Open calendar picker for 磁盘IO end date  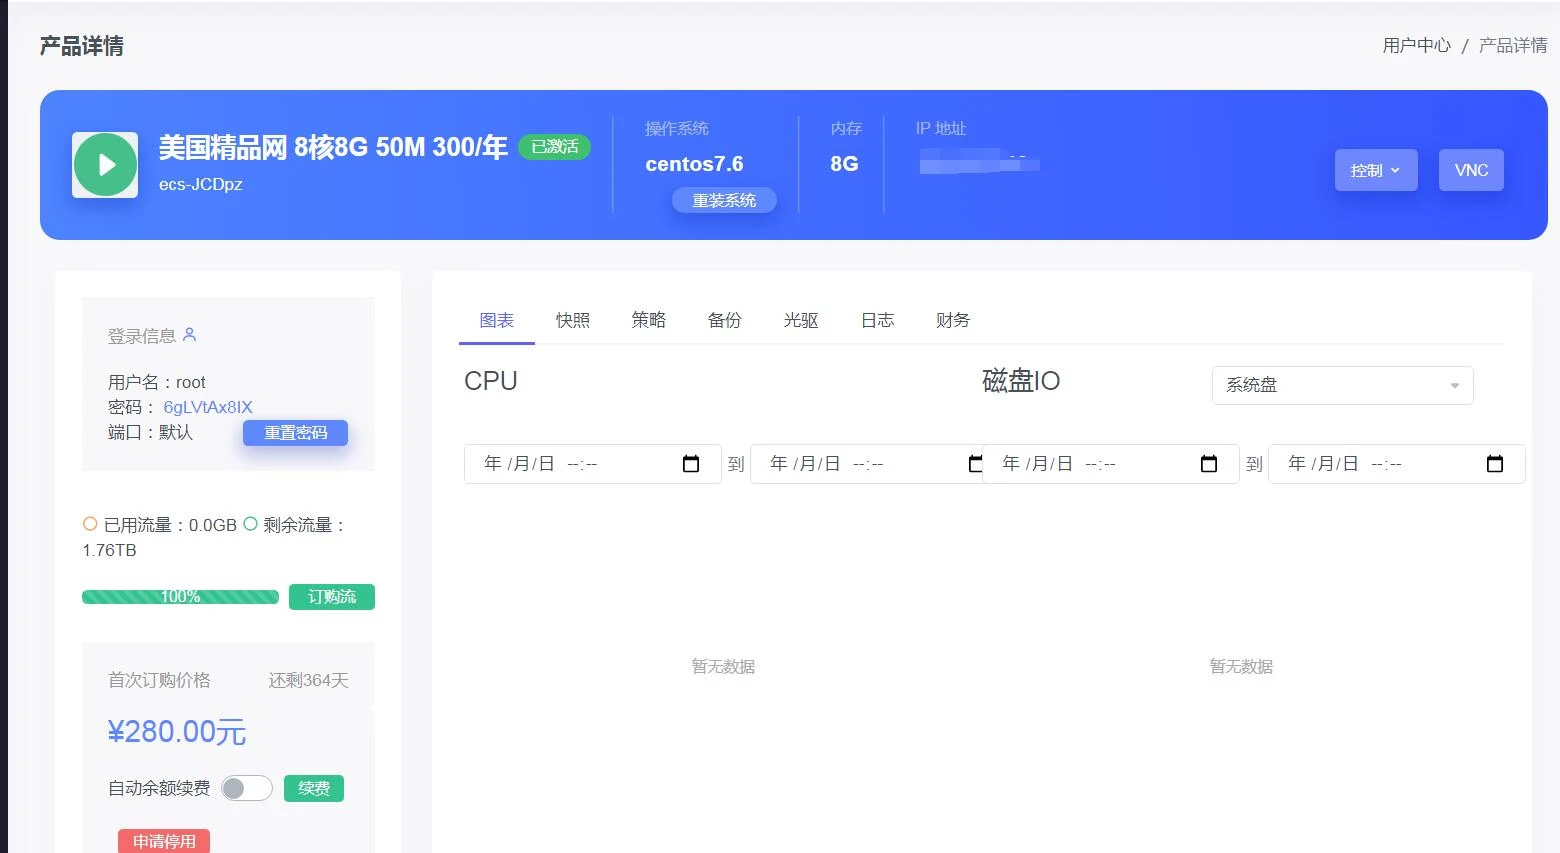(1495, 464)
